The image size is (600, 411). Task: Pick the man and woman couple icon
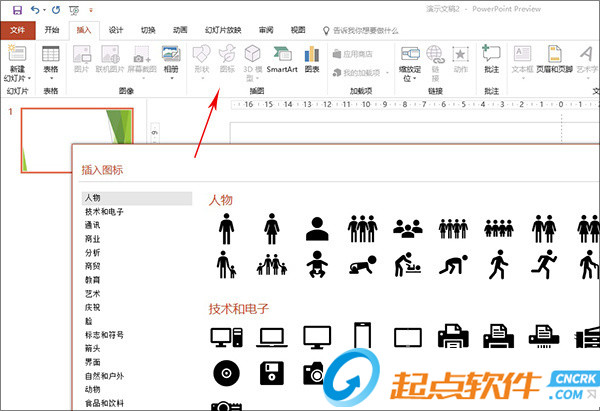click(544, 228)
